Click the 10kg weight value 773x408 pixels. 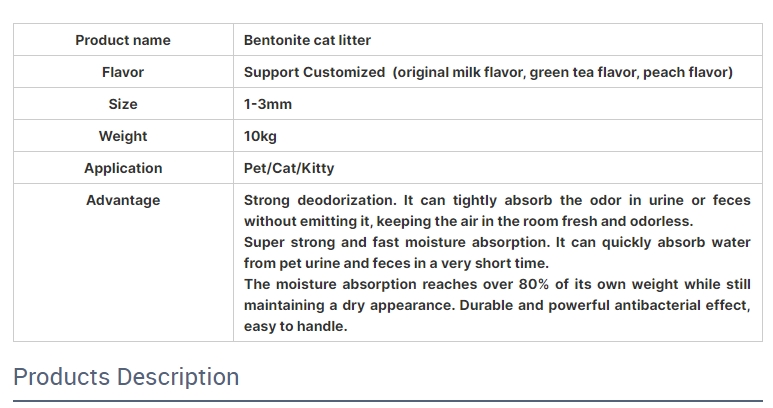[x=260, y=136]
